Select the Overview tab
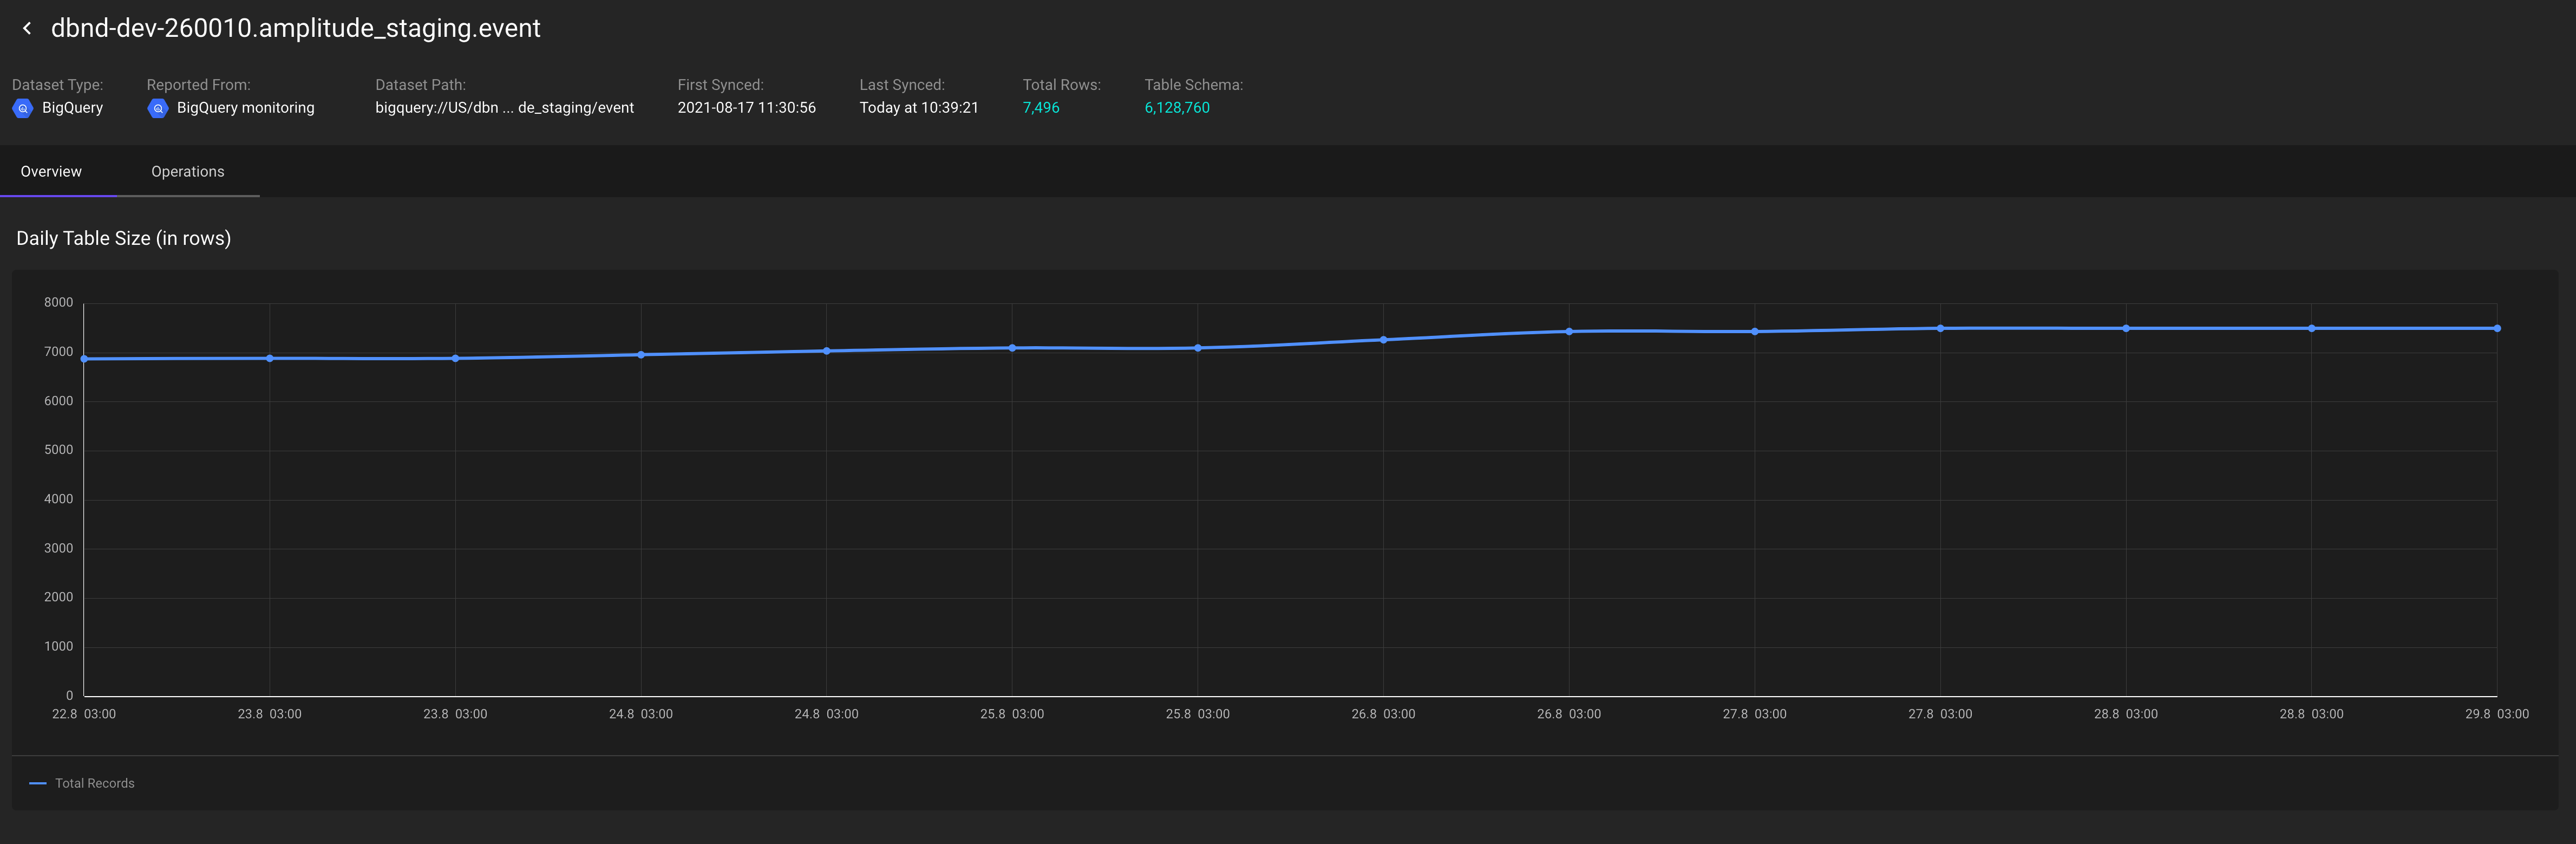The width and height of the screenshot is (2576, 844). click(51, 172)
